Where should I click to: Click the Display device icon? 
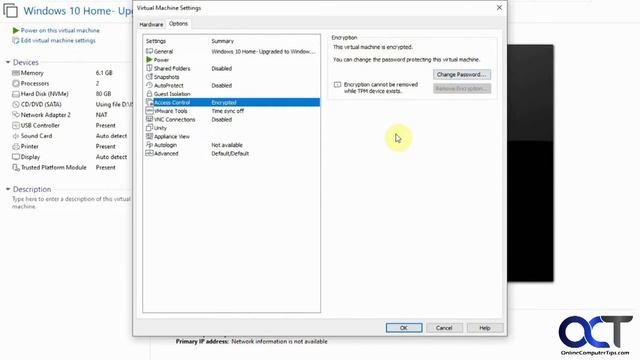[16, 157]
